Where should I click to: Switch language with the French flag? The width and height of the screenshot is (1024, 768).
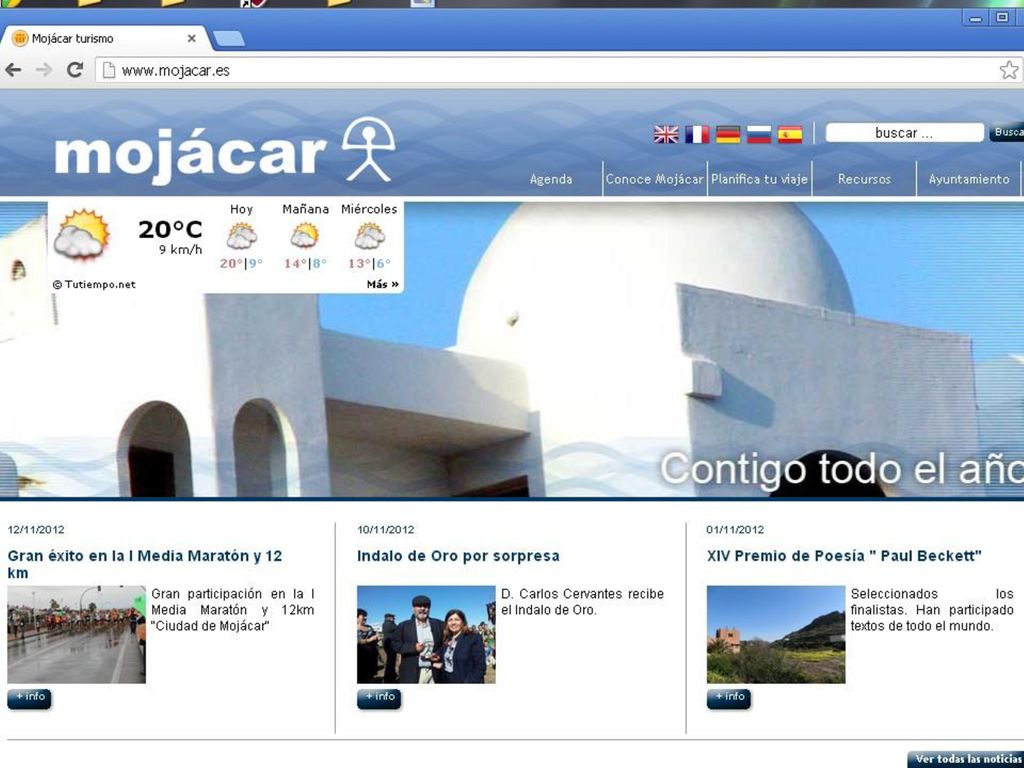point(697,135)
